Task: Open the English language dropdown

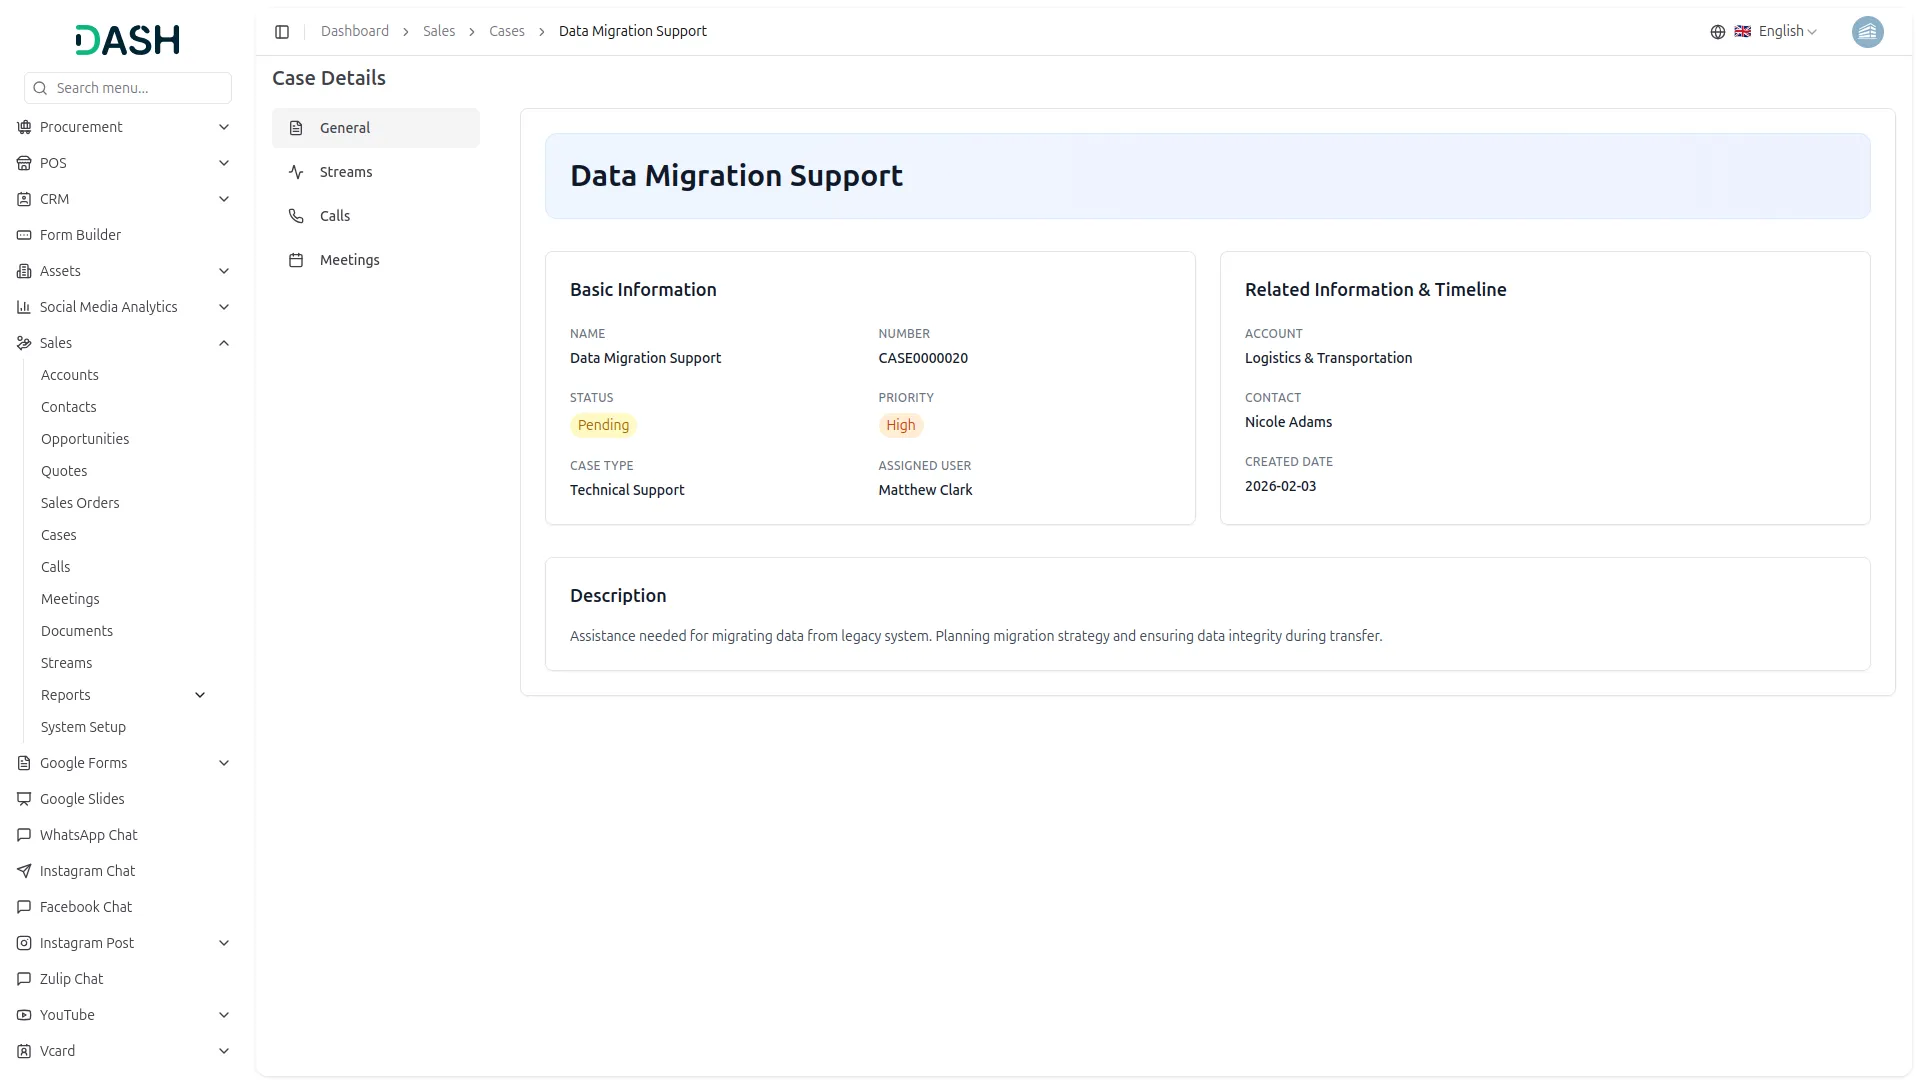Action: click(x=1776, y=32)
